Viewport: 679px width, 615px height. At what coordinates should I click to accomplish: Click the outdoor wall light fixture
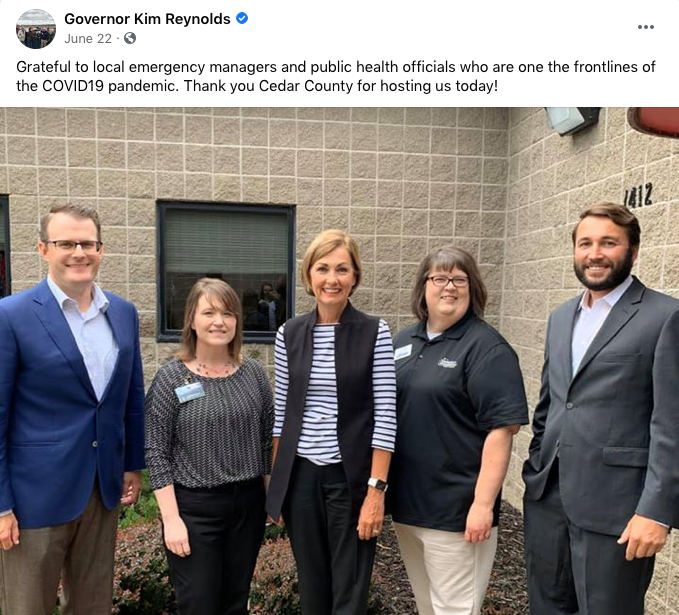coord(572,120)
